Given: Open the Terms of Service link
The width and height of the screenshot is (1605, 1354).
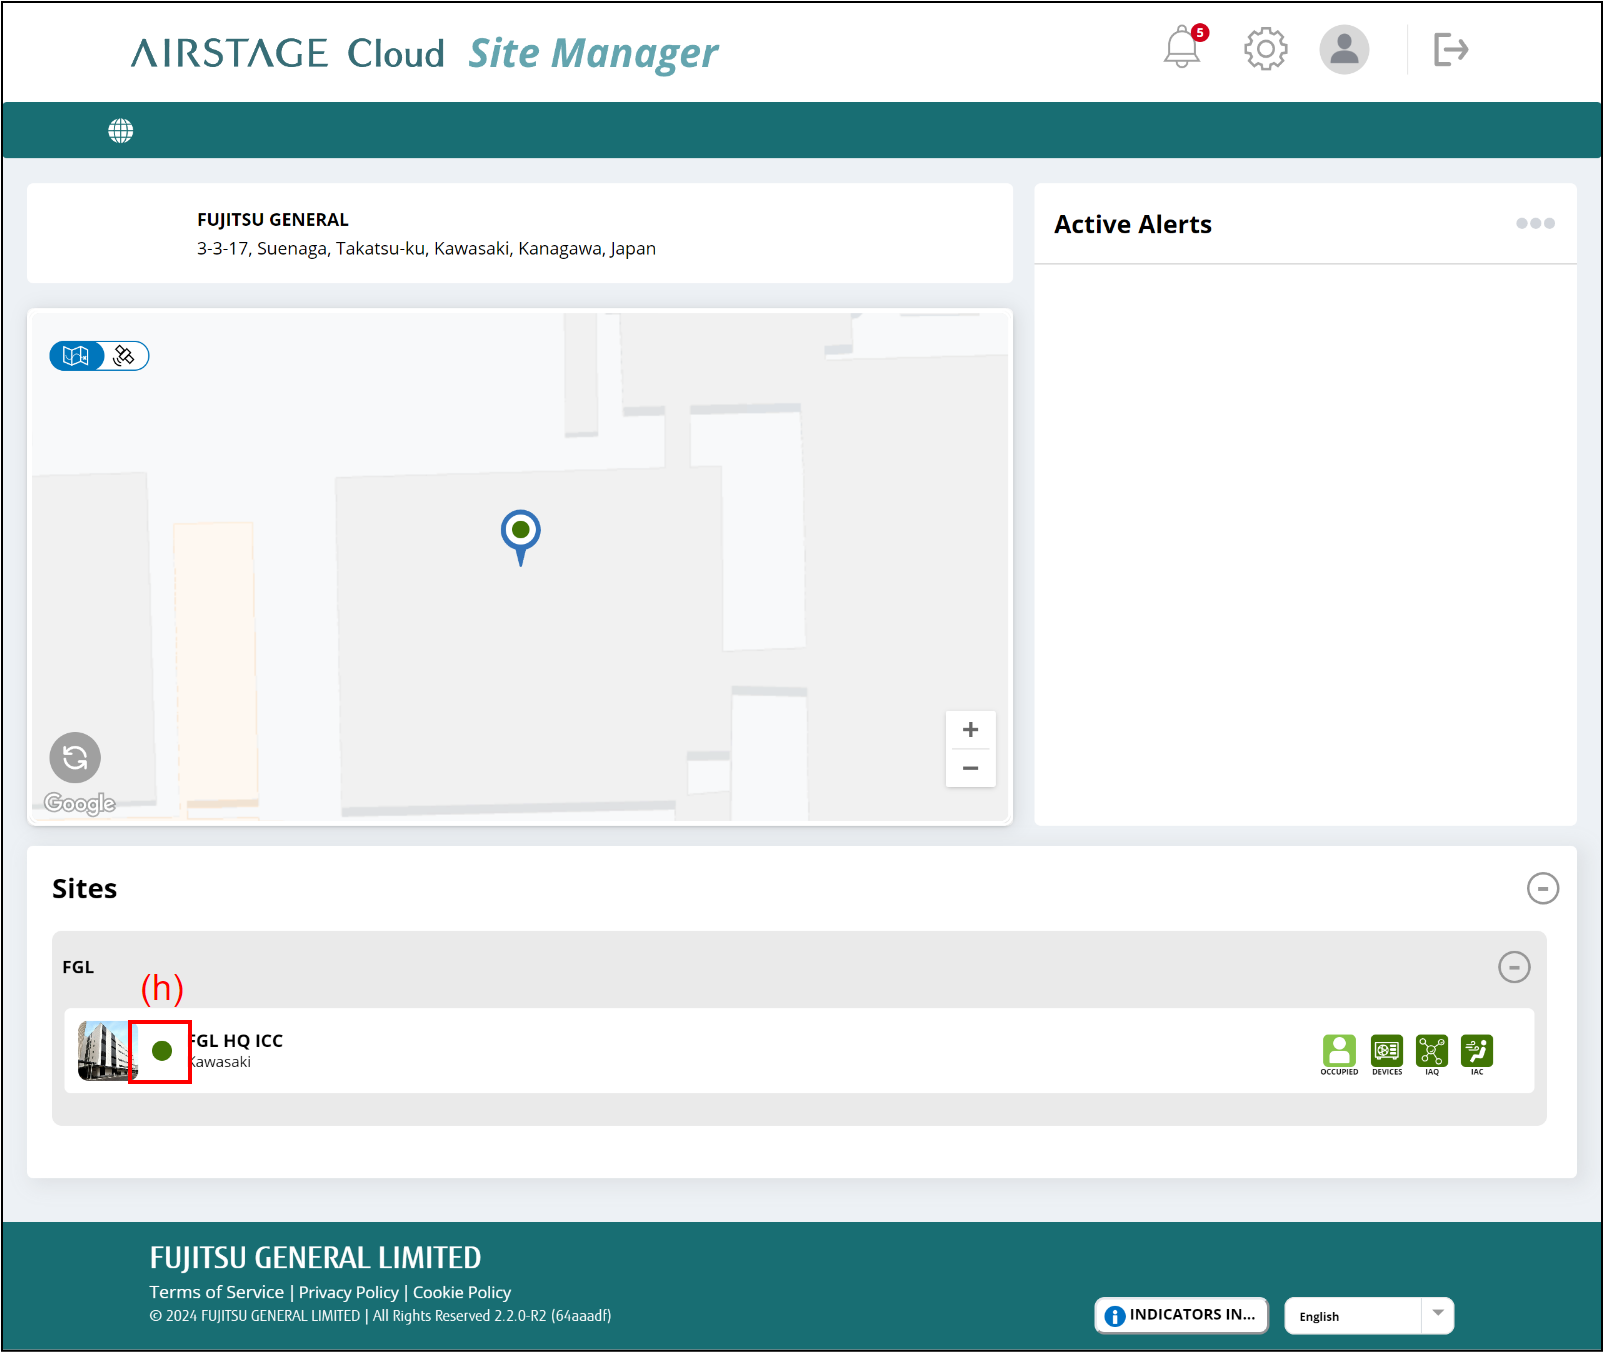Looking at the screenshot, I should (216, 1292).
